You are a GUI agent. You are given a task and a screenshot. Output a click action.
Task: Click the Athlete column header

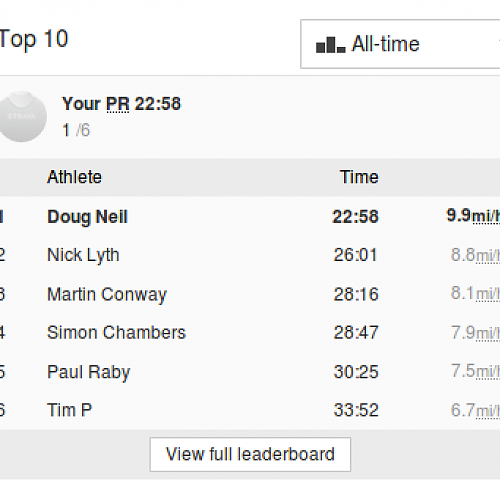point(74,177)
